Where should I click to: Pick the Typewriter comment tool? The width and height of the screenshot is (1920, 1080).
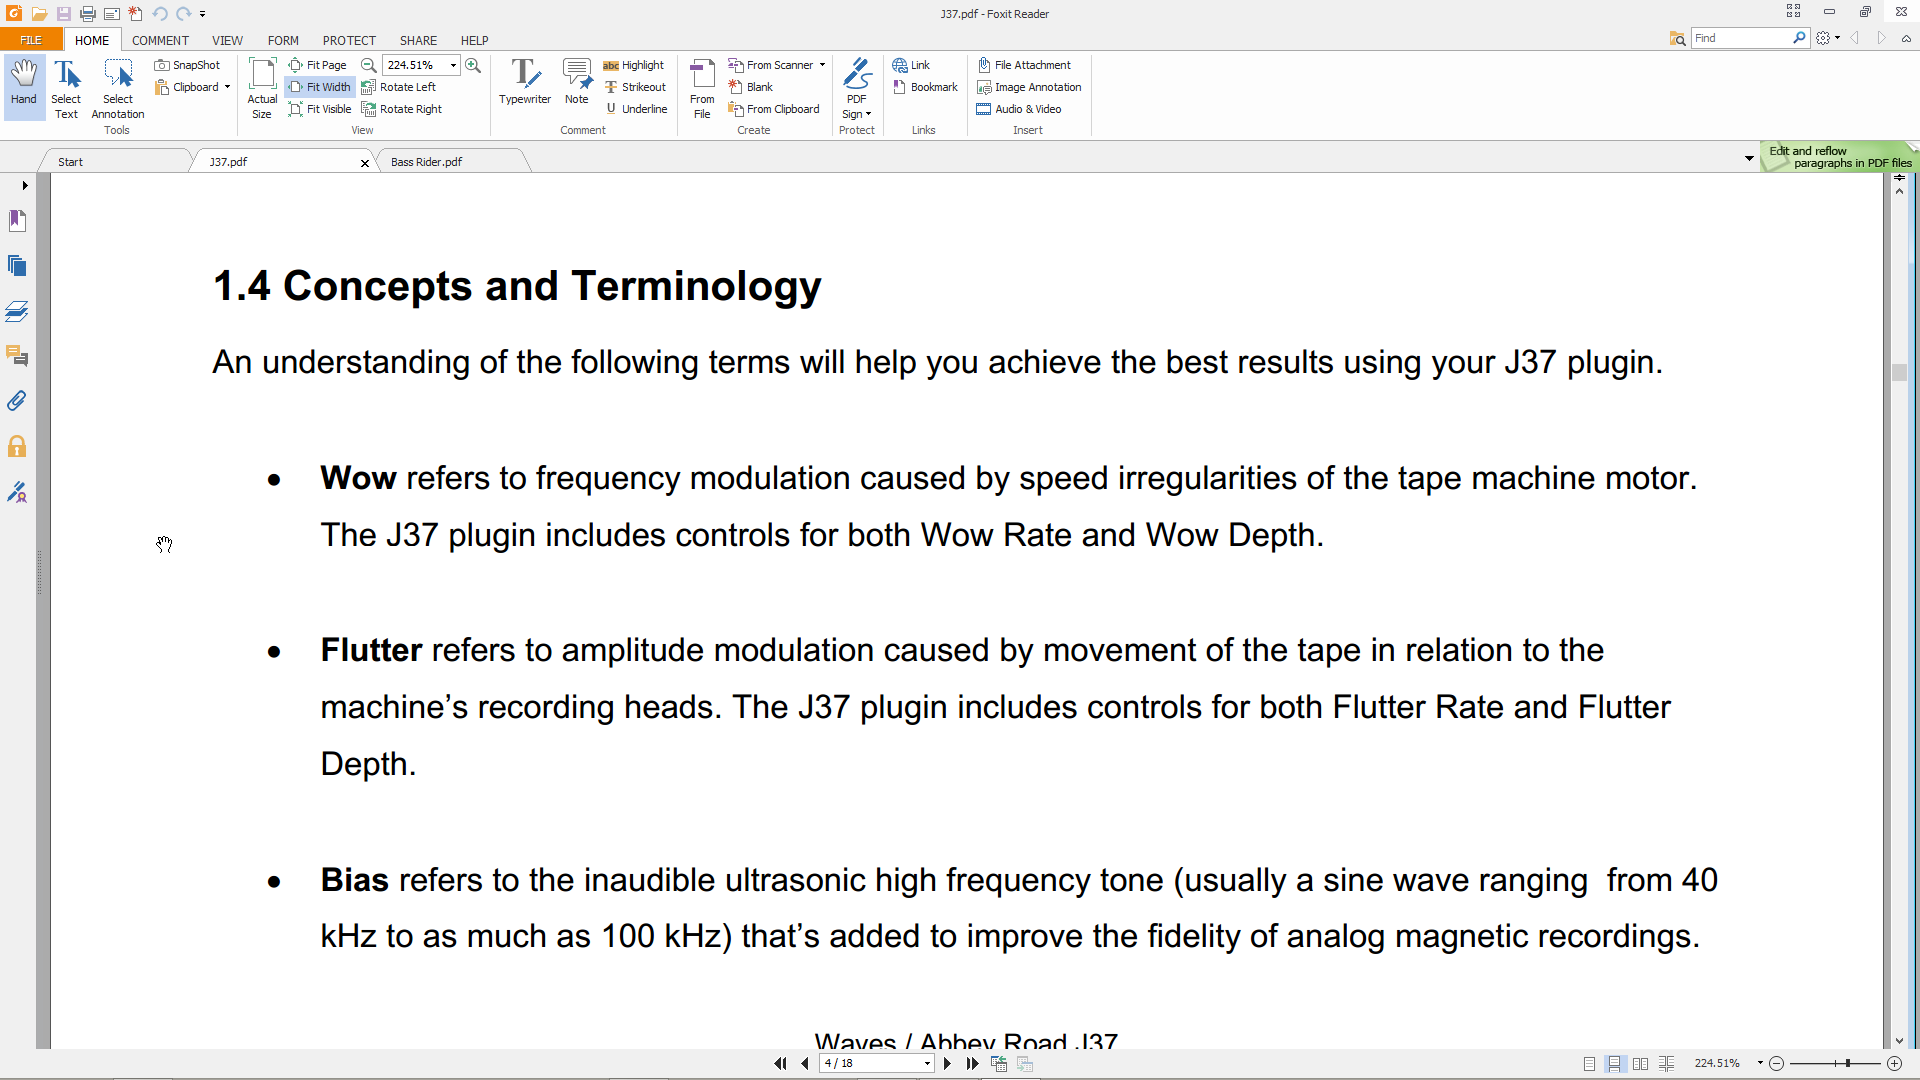pyautogui.click(x=525, y=82)
